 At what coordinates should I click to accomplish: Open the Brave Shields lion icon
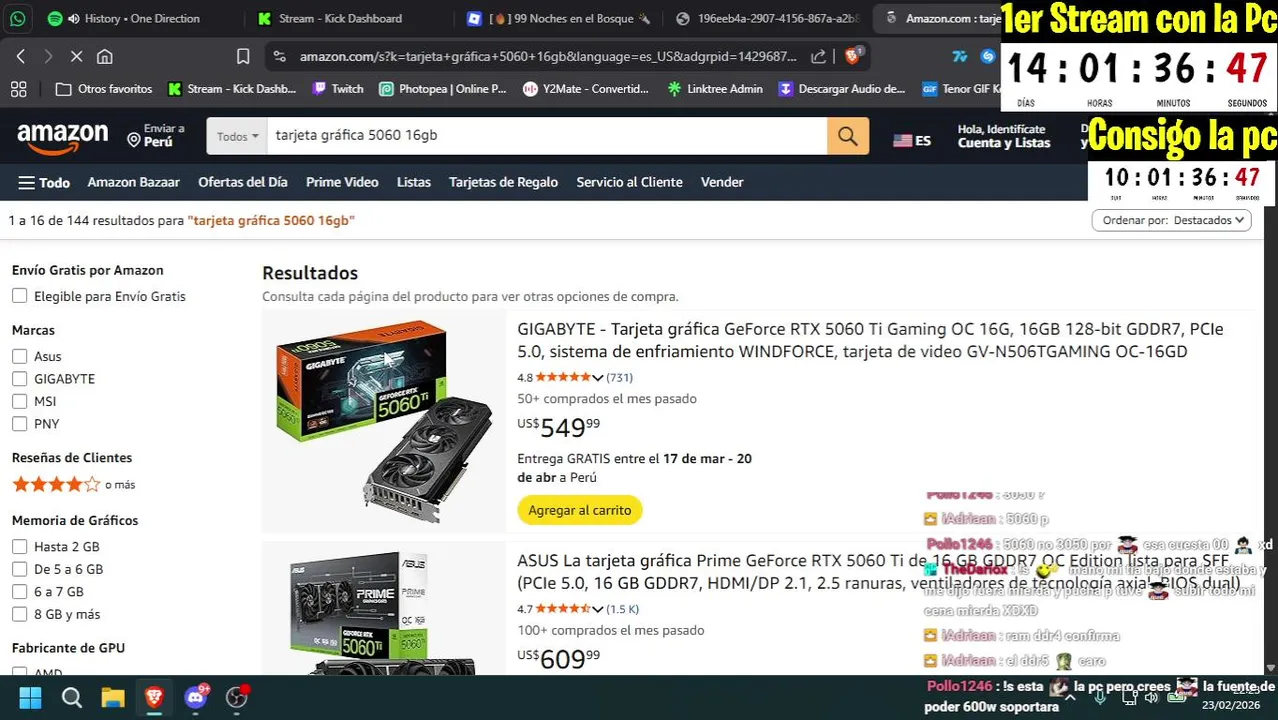click(853, 56)
